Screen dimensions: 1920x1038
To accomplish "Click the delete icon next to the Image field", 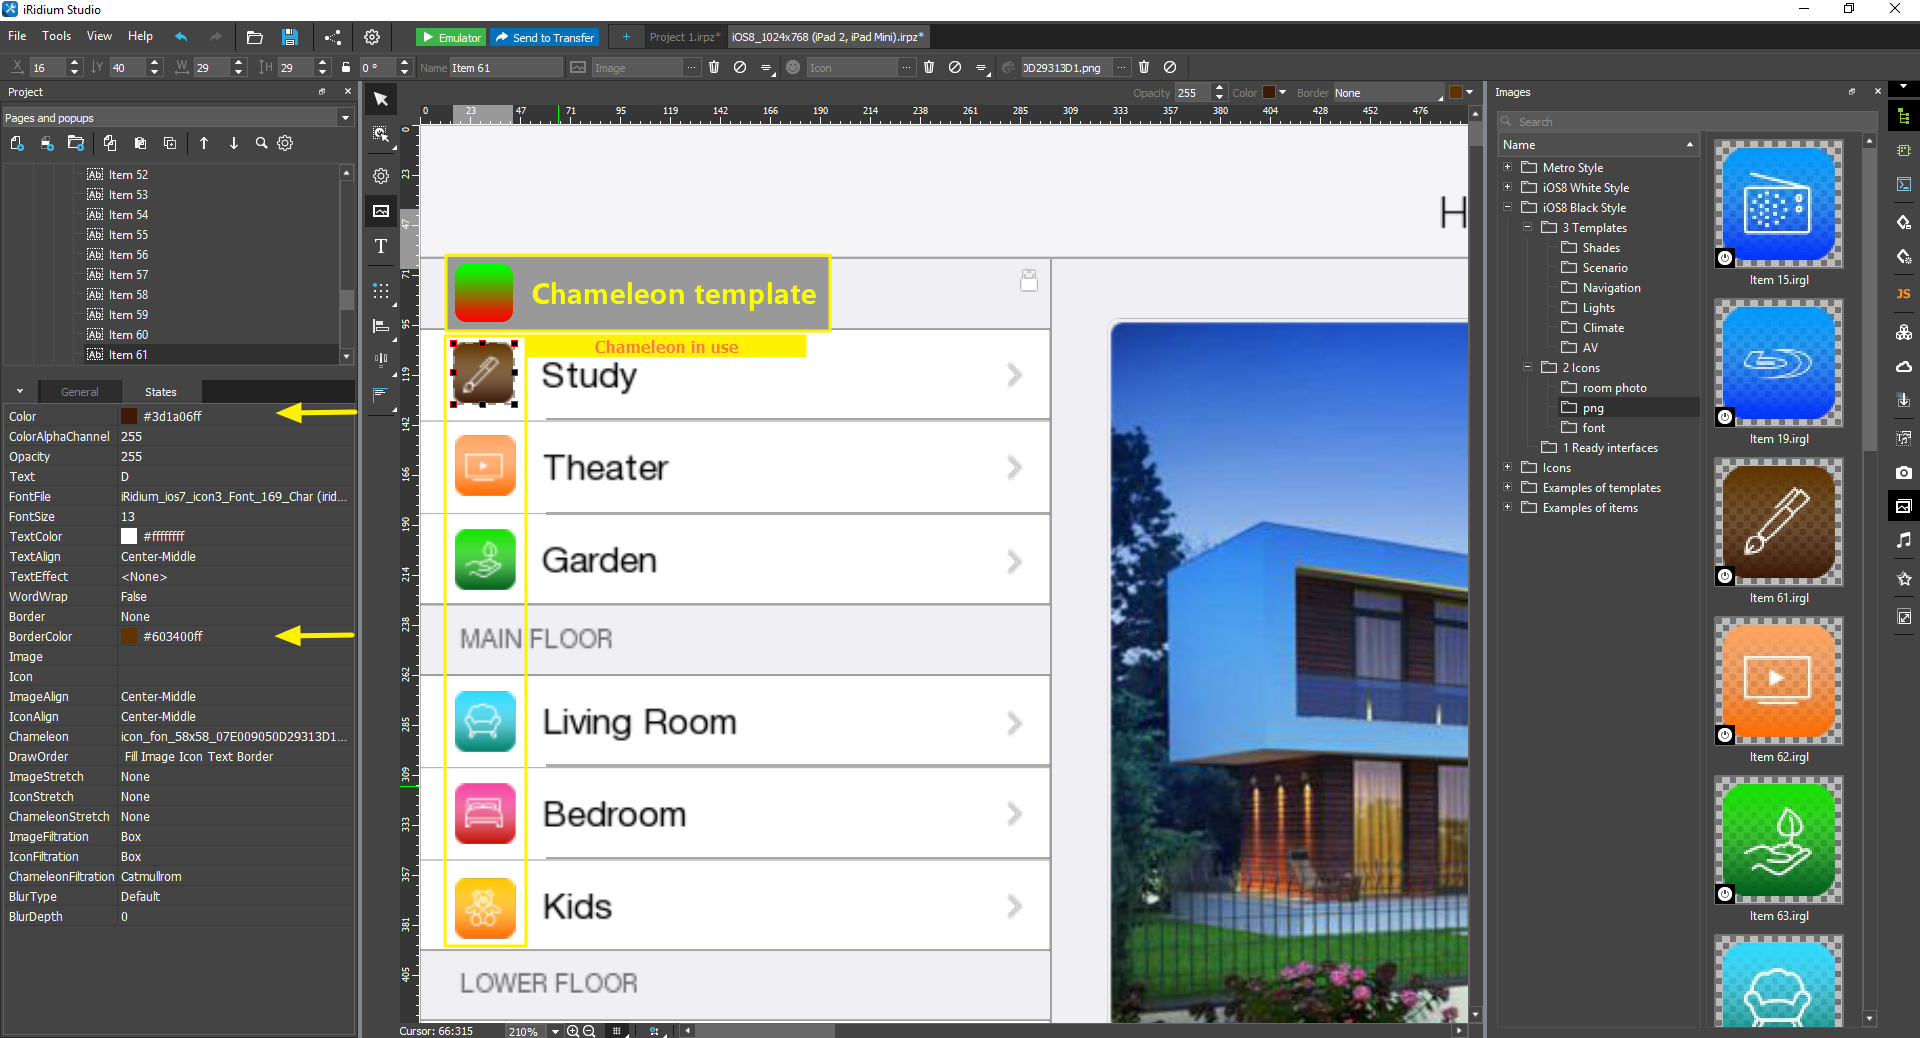I will click(714, 67).
